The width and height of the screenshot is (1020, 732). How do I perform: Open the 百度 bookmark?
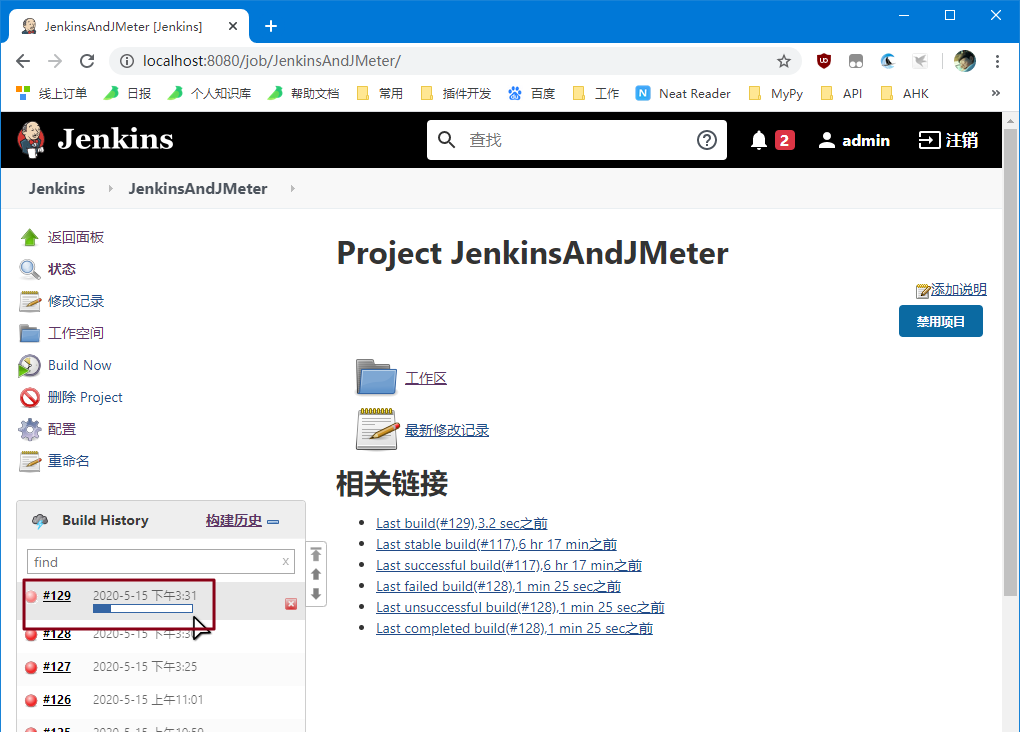[531, 94]
